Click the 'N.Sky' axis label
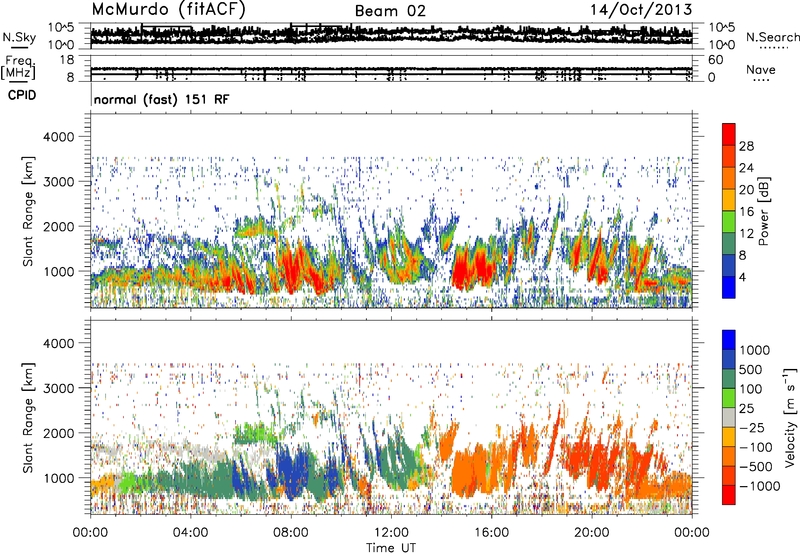Screen dimensions: 800x554 (x=19, y=37)
